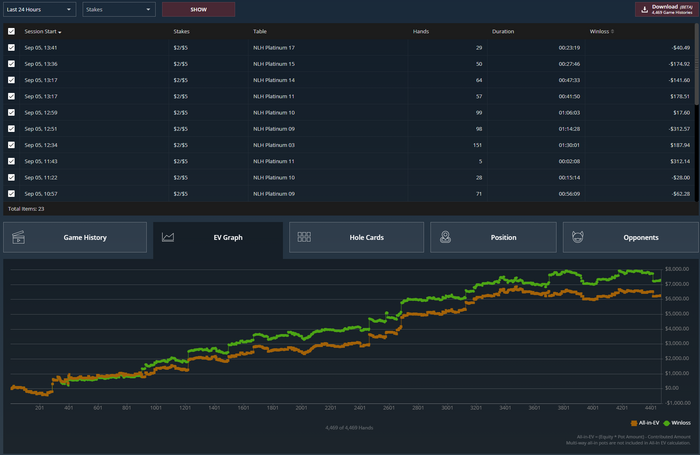
Task: Open the Position tab
Action: tap(493, 238)
